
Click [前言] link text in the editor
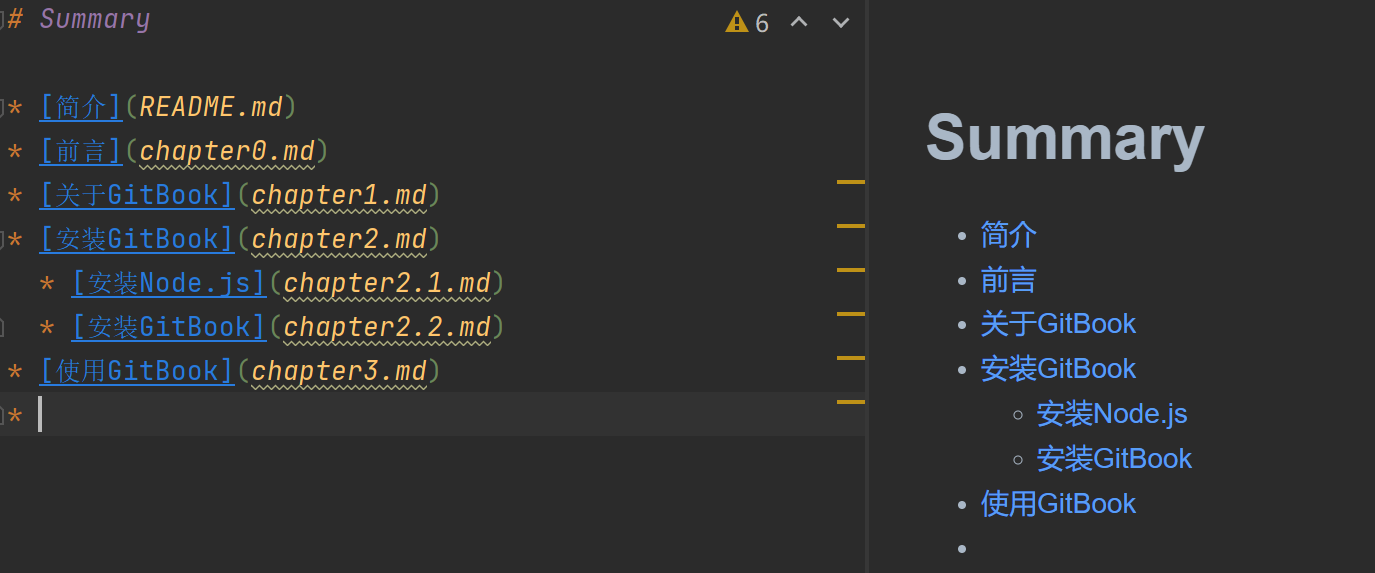pos(81,151)
